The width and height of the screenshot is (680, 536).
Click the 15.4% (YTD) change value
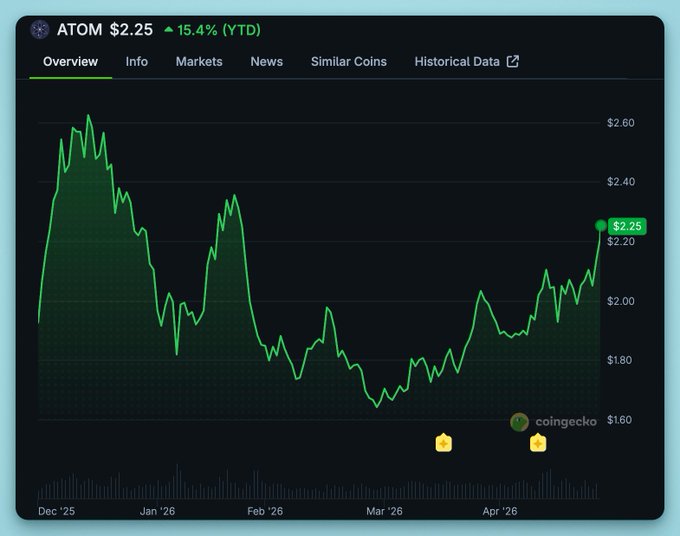[x=219, y=30]
